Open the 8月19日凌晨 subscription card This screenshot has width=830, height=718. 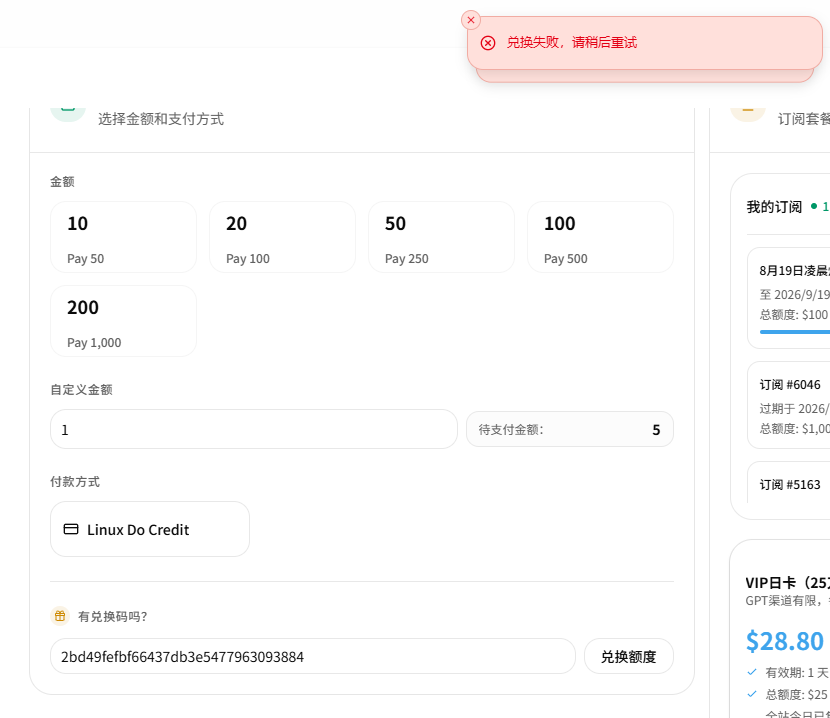pos(789,298)
